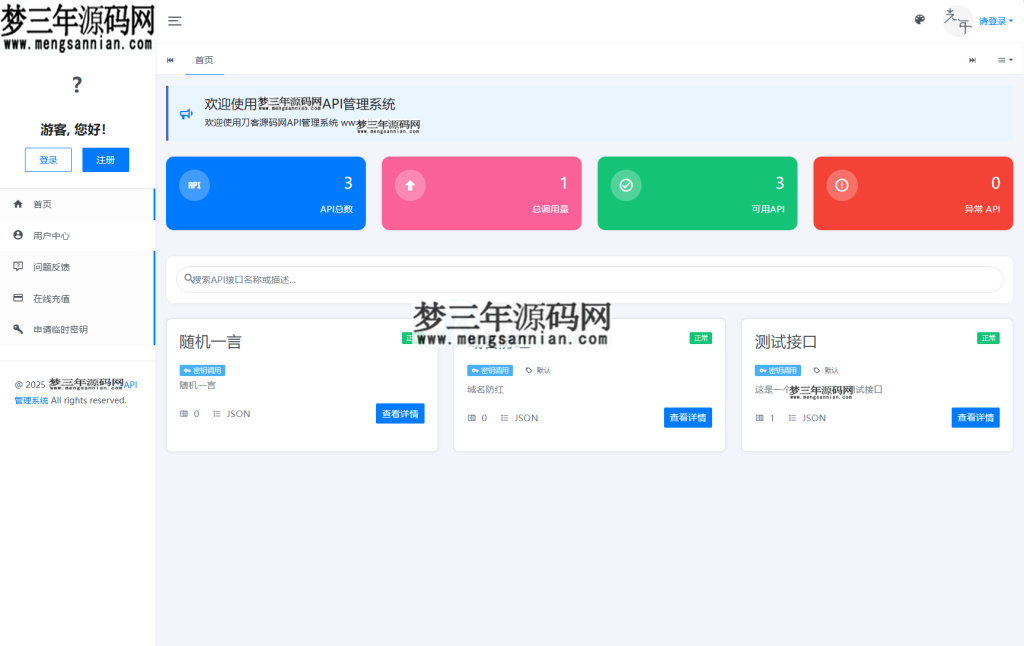View details of 测试接口 API
The height and width of the screenshot is (646, 1024).
coord(976,418)
